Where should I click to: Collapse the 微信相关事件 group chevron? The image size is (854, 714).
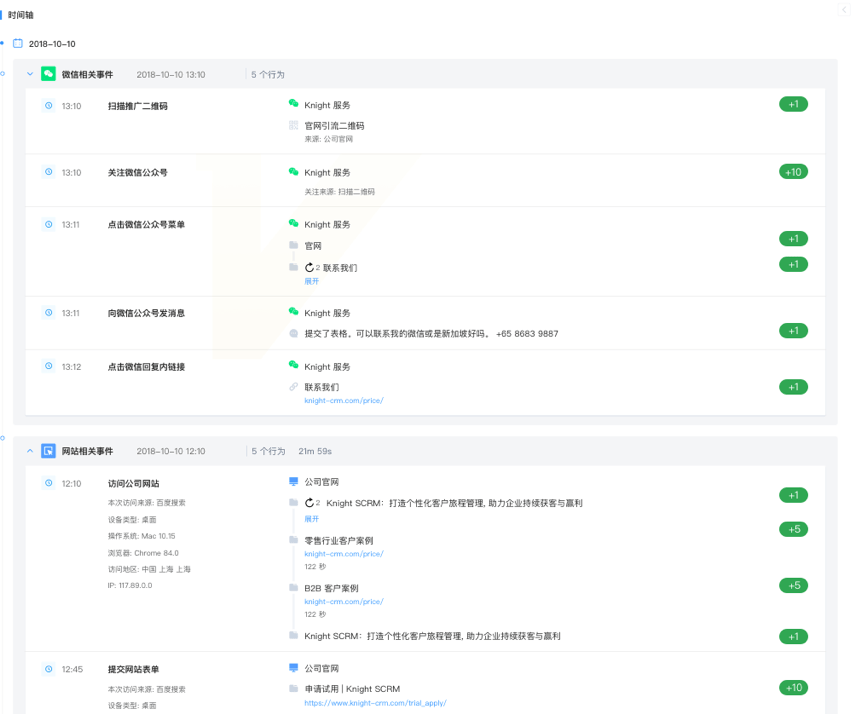30,74
